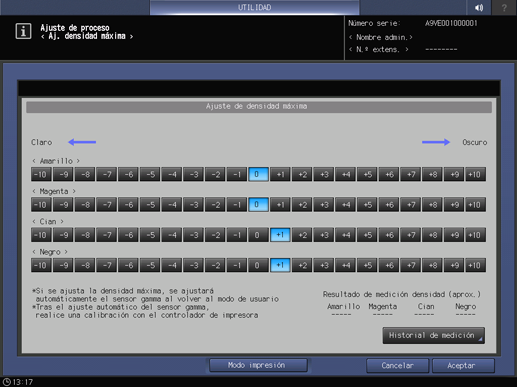
Task: Set Magenta density to -7
Action: (106, 205)
